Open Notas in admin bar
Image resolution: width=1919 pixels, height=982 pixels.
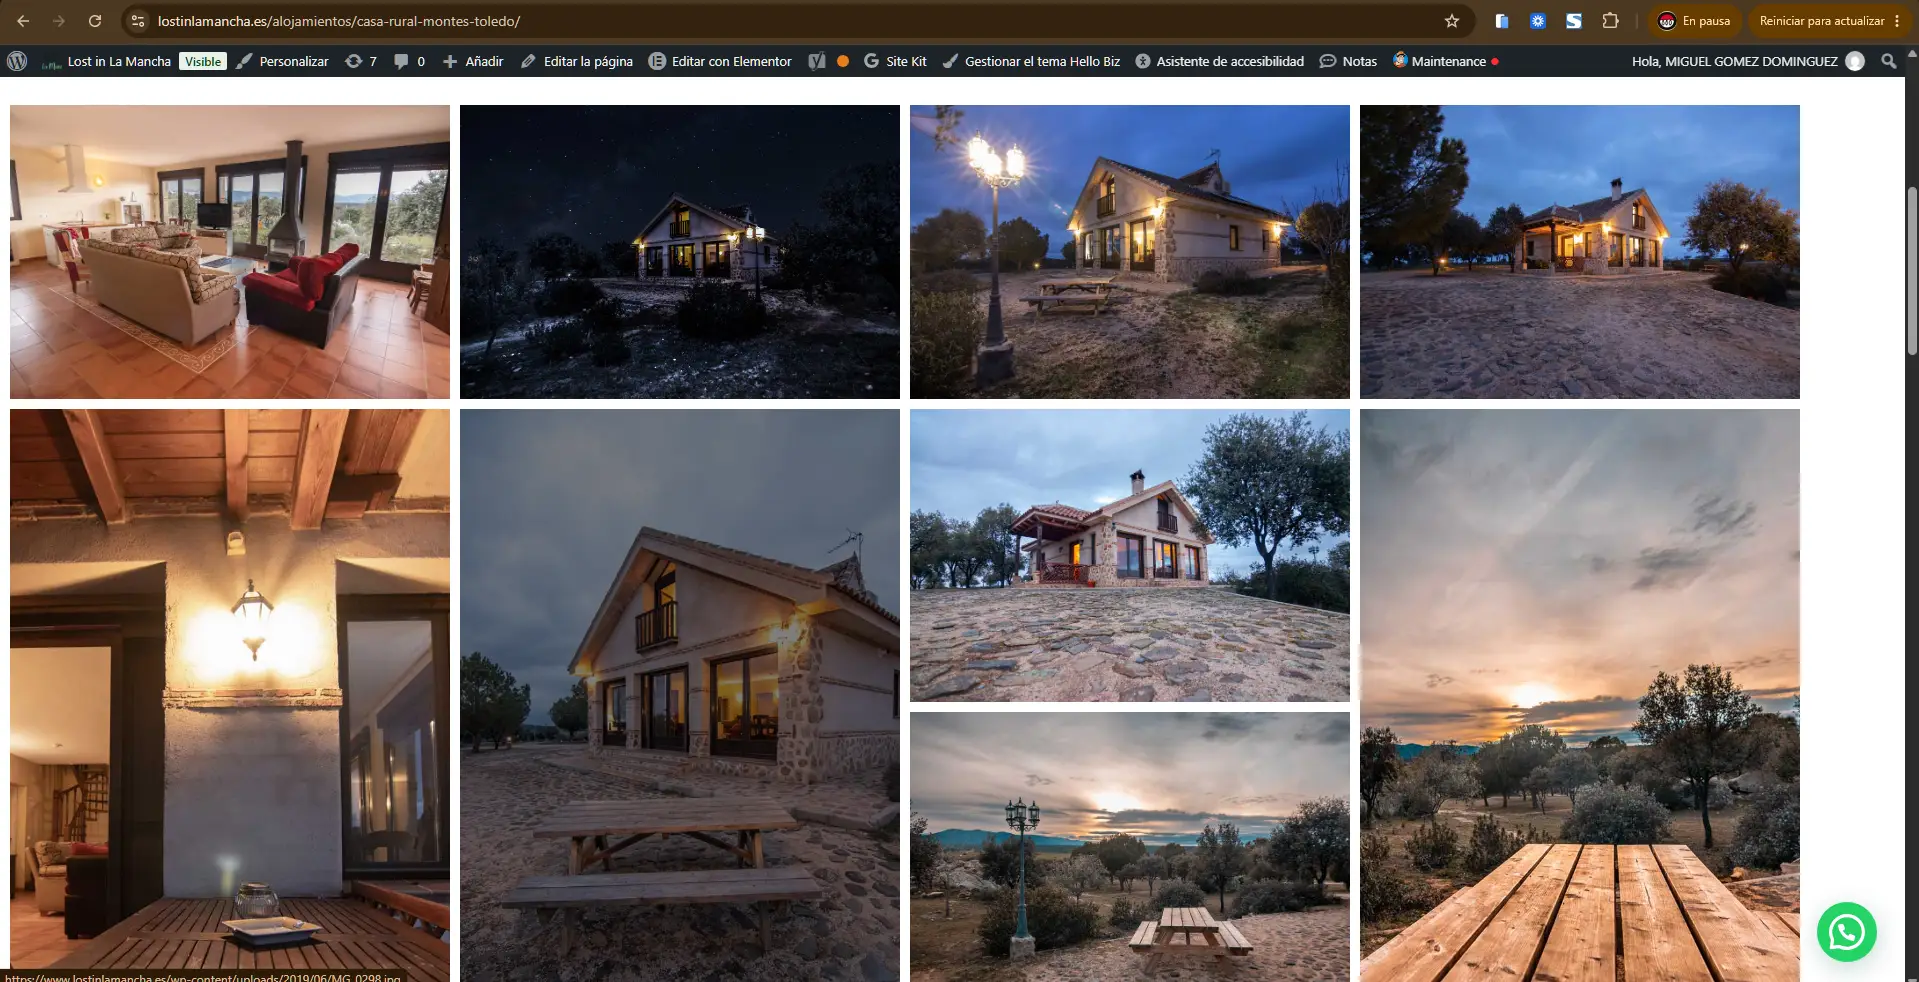click(1348, 61)
